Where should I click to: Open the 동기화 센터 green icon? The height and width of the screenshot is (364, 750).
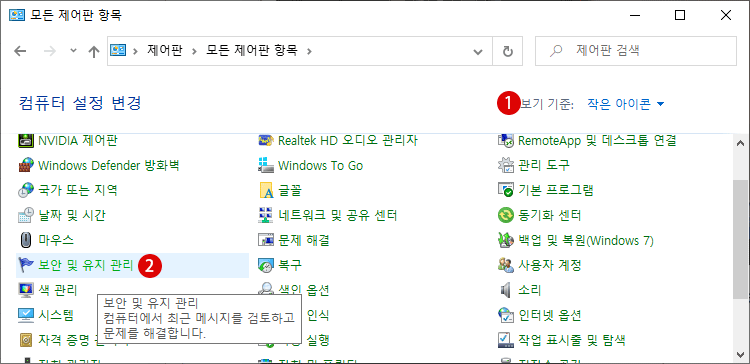tap(506, 215)
